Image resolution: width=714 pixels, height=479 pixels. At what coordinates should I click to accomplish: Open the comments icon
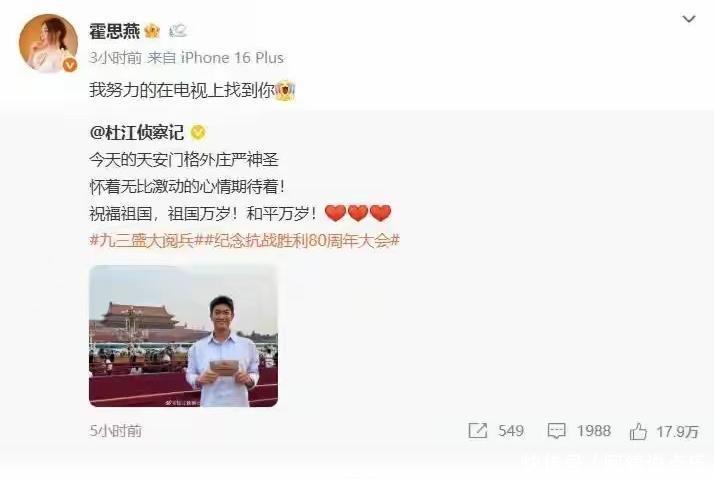click(556, 431)
